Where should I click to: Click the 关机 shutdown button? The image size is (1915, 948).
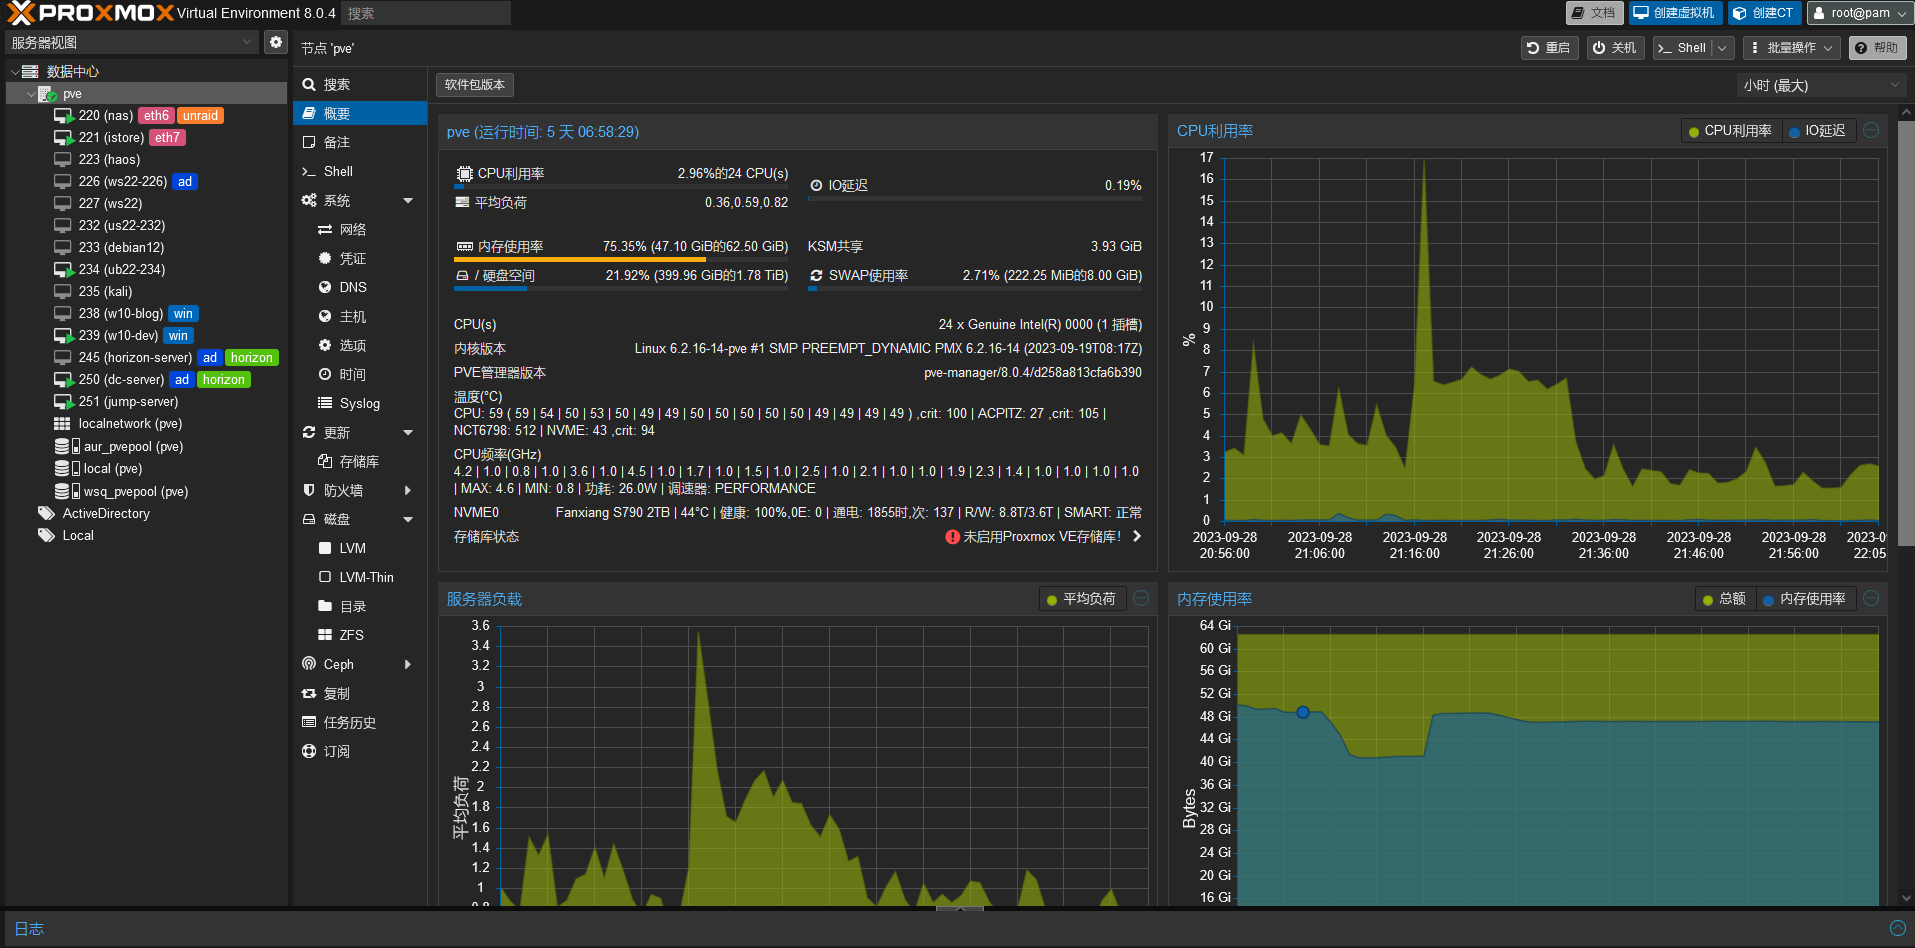(x=1615, y=48)
